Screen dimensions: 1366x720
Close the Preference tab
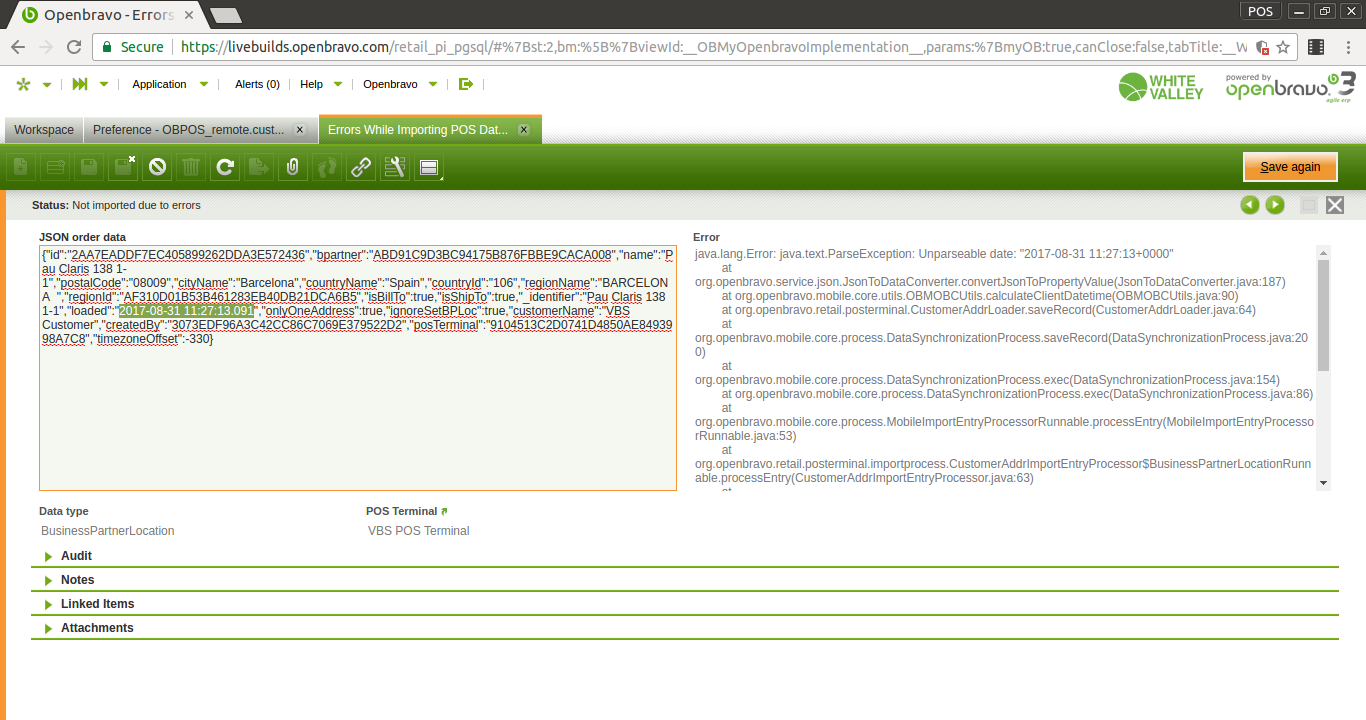[300, 130]
